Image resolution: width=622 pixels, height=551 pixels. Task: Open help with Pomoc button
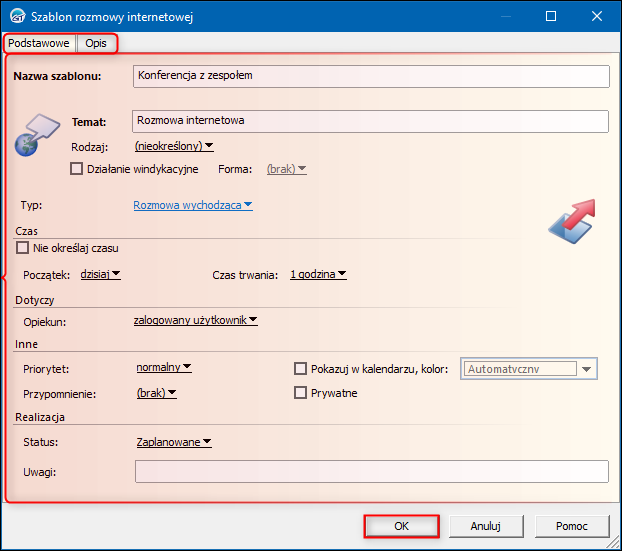(572, 526)
